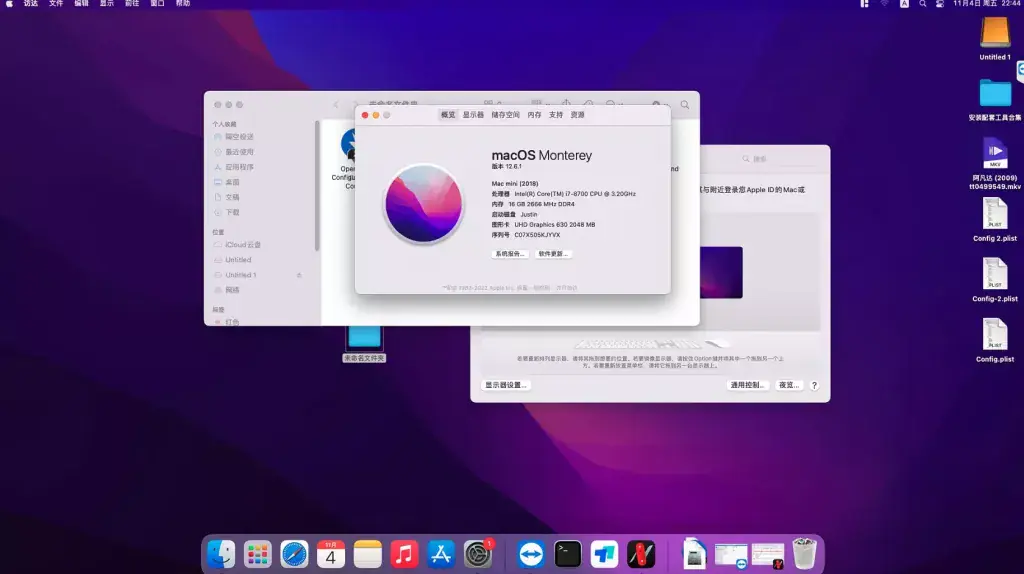Click the 显示器设置... button
The width and height of the screenshot is (1024, 574).
click(x=506, y=385)
